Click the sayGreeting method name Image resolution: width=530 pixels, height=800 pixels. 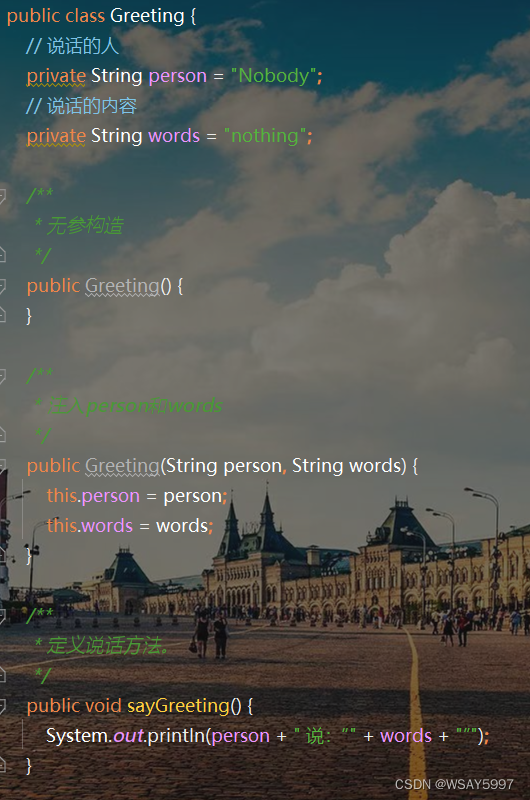pos(178,706)
